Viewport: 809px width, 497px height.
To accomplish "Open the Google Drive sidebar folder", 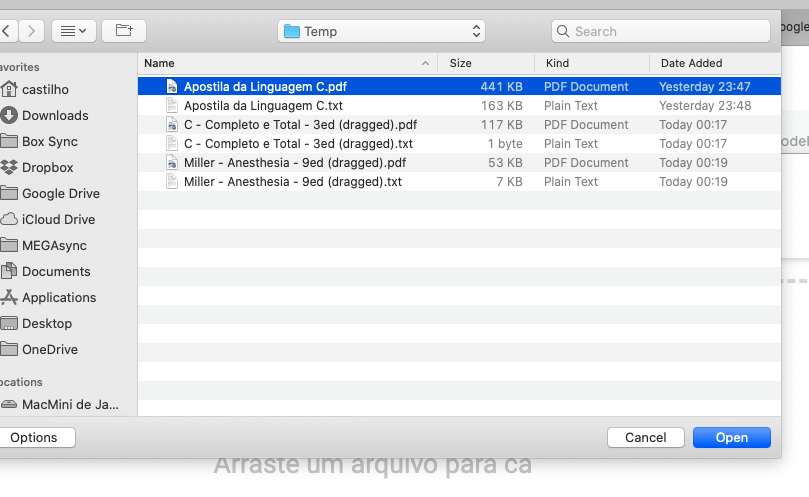I will [x=60, y=193].
